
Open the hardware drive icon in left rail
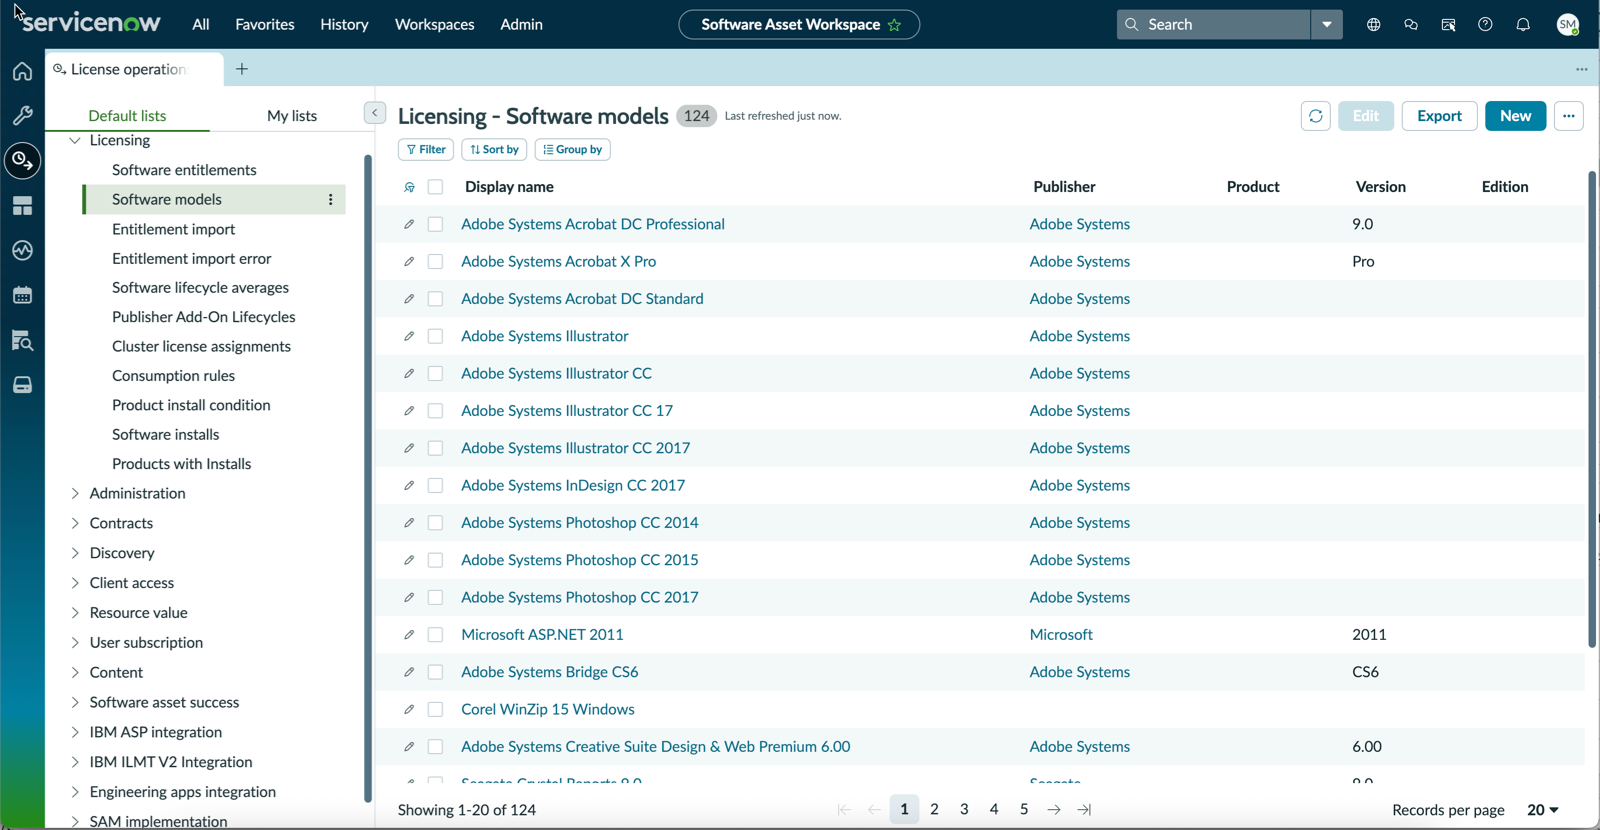pyautogui.click(x=22, y=385)
